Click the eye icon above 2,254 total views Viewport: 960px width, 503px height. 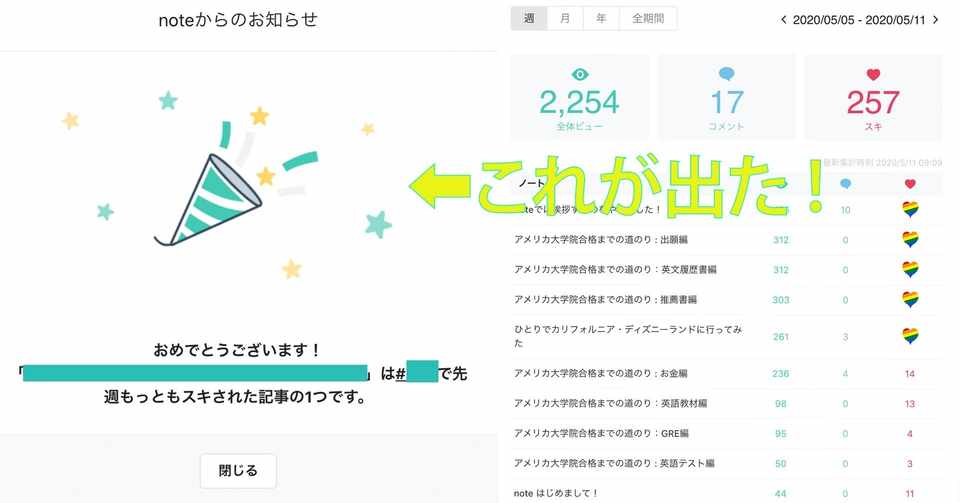(x=580, y=75)
